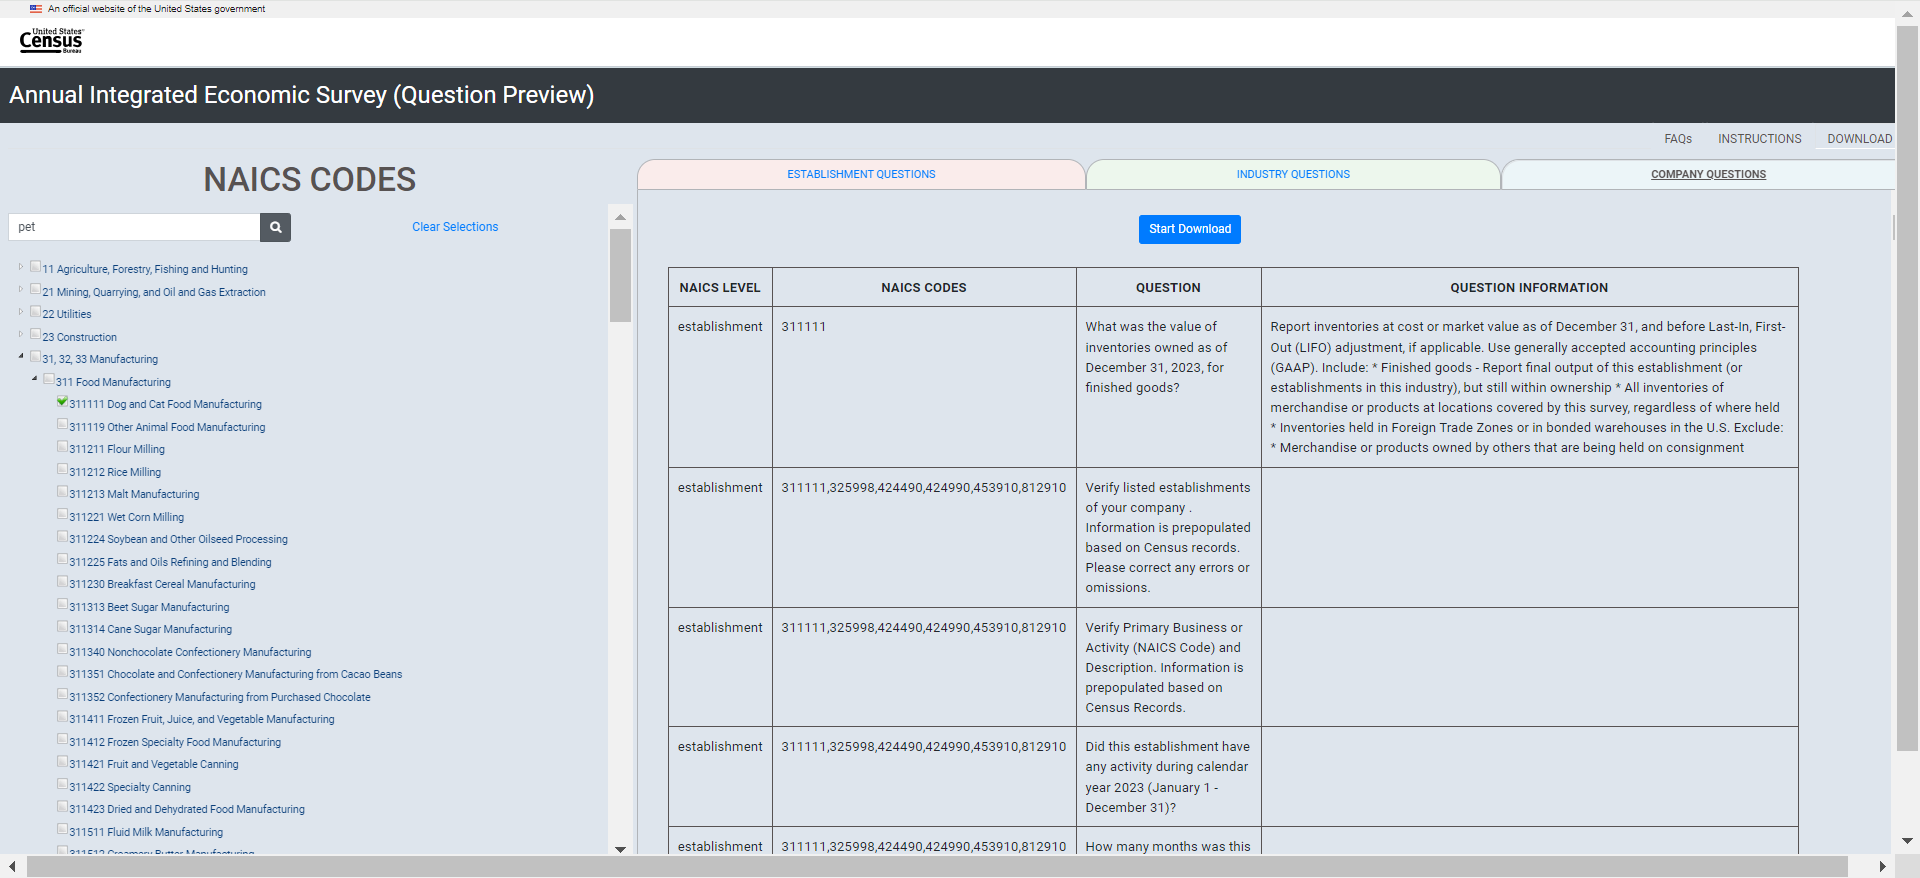Check the 311211 Flour Milling checkbox
This screenshot has height=878, width=1920.
[63, 447]
